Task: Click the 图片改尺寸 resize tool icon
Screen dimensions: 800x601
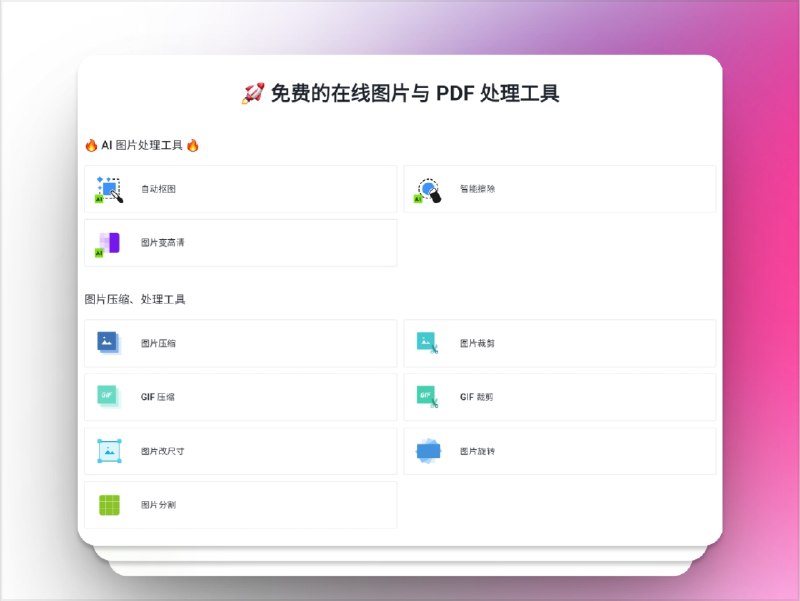Action: 108,450
